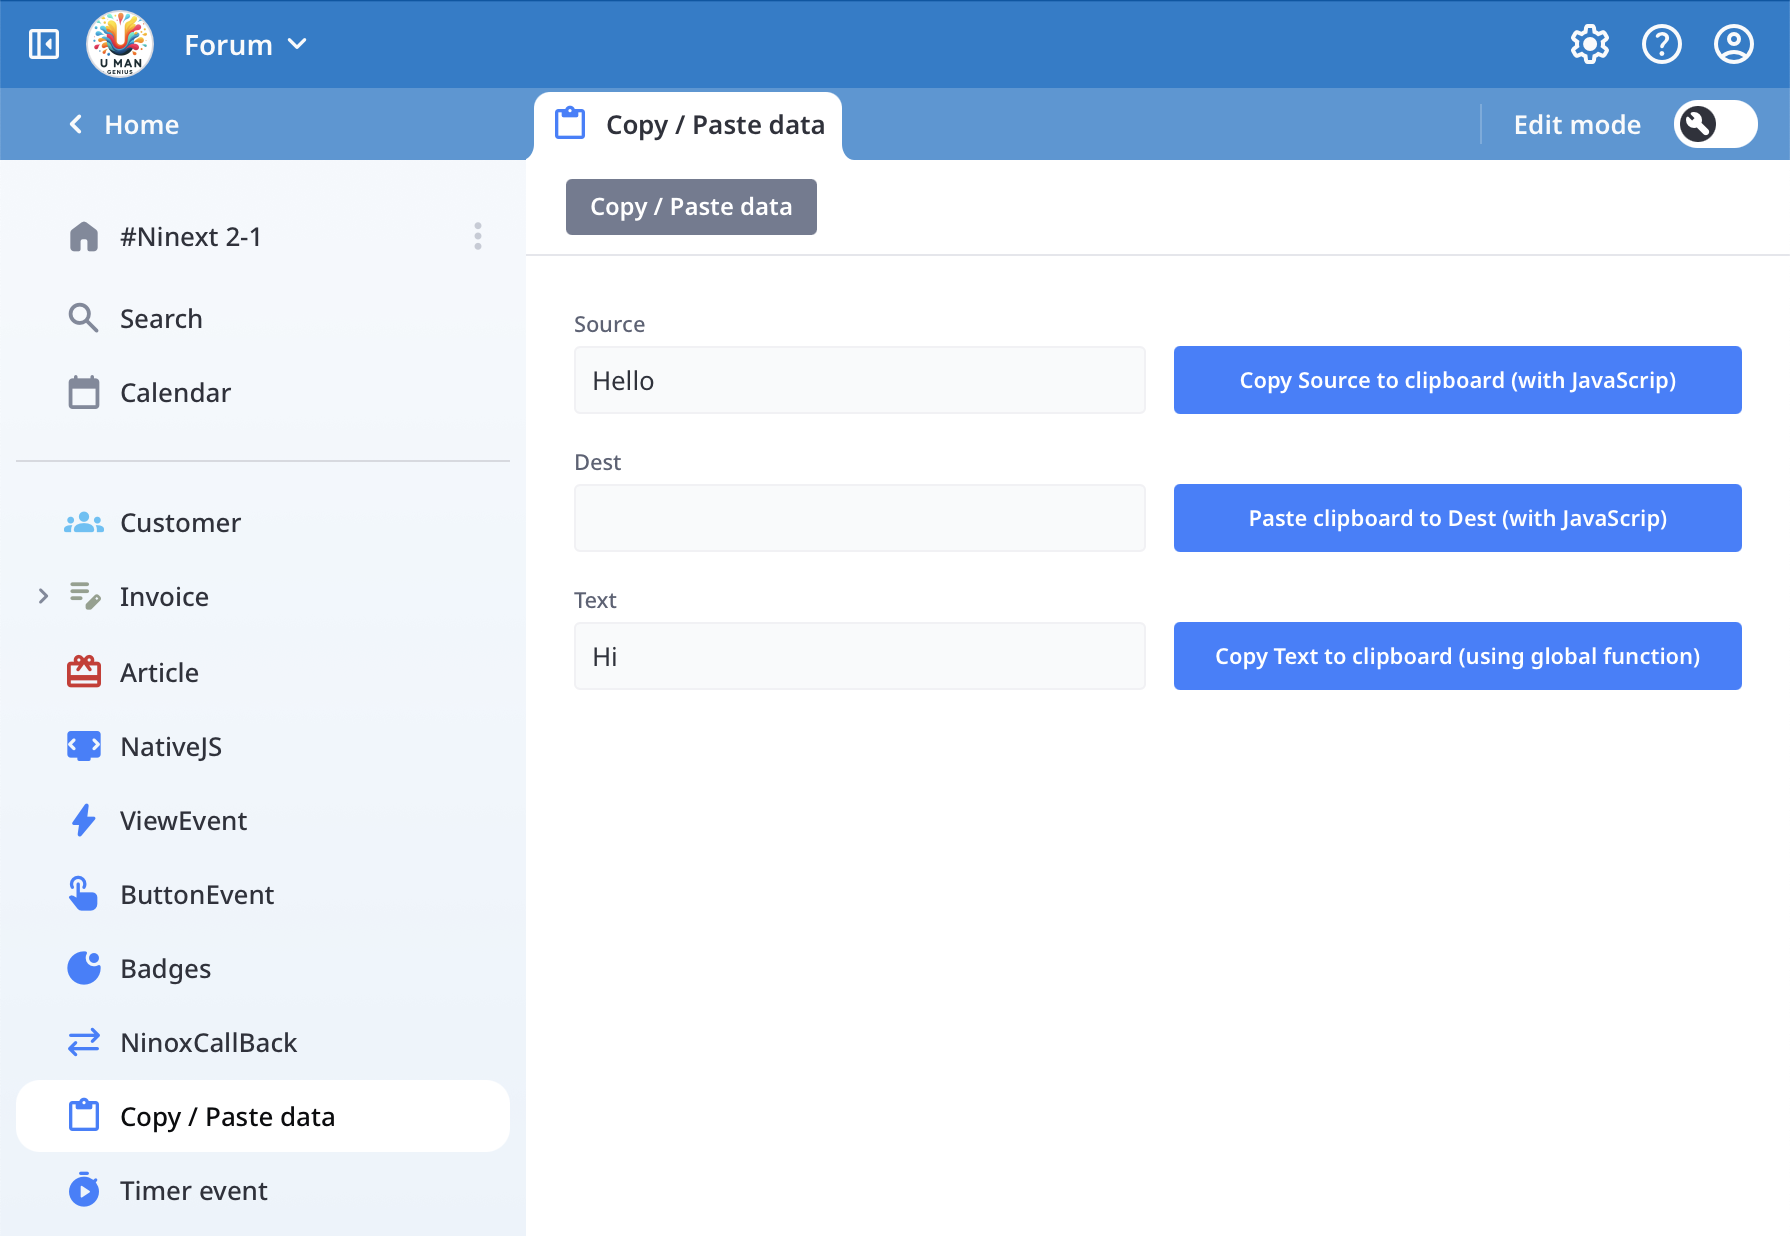Select the #Ninext 2-1 sidebar entry
Viewport: 1790px width, 1236px height.
tap(263, 237)
